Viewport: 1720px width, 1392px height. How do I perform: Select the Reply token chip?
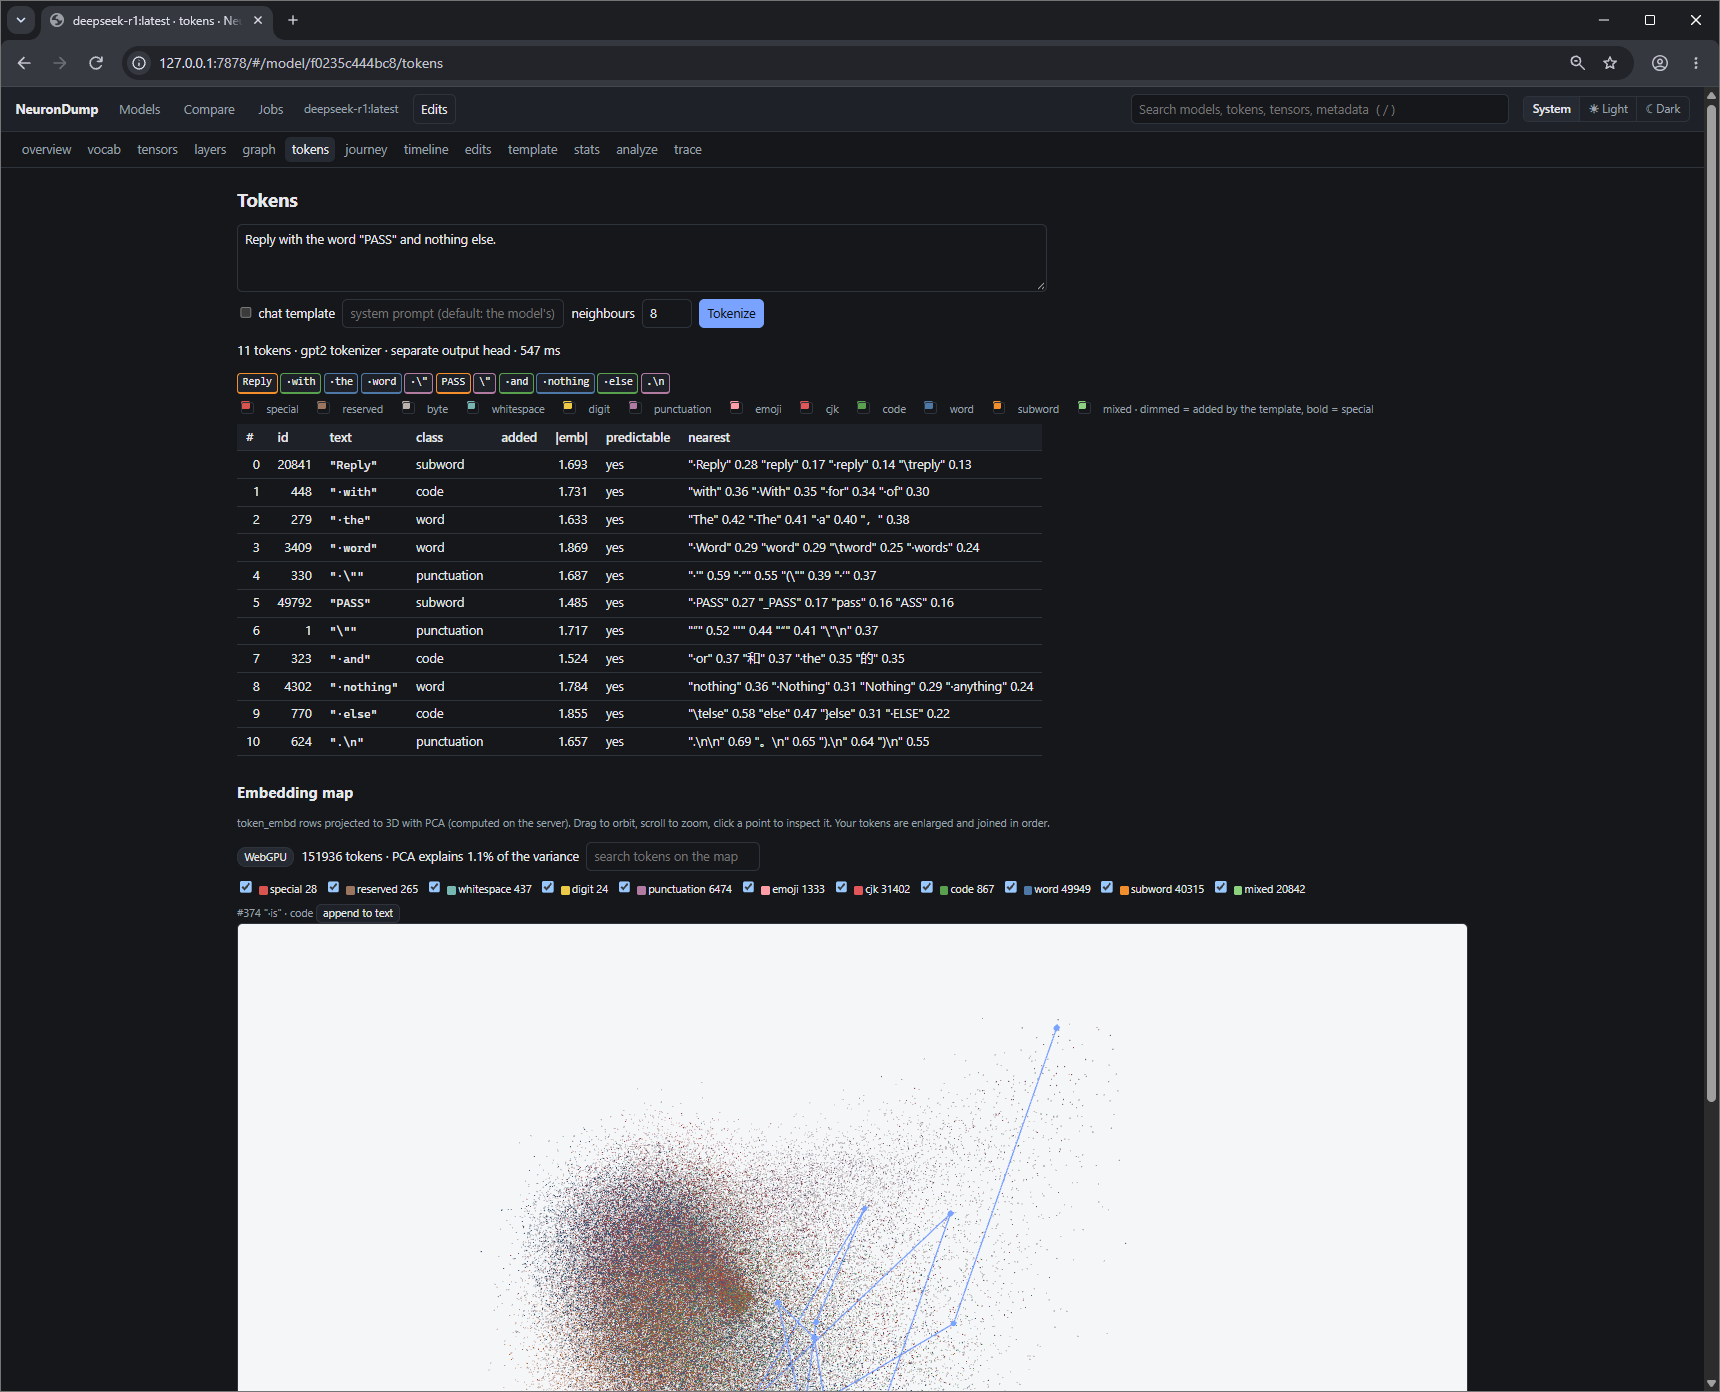(257, 382)
